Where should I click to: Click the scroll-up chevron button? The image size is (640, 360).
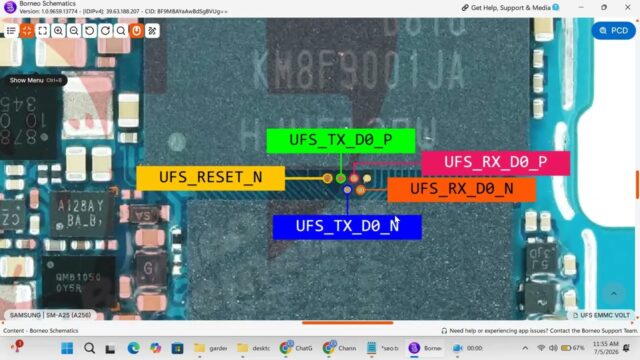613,293
